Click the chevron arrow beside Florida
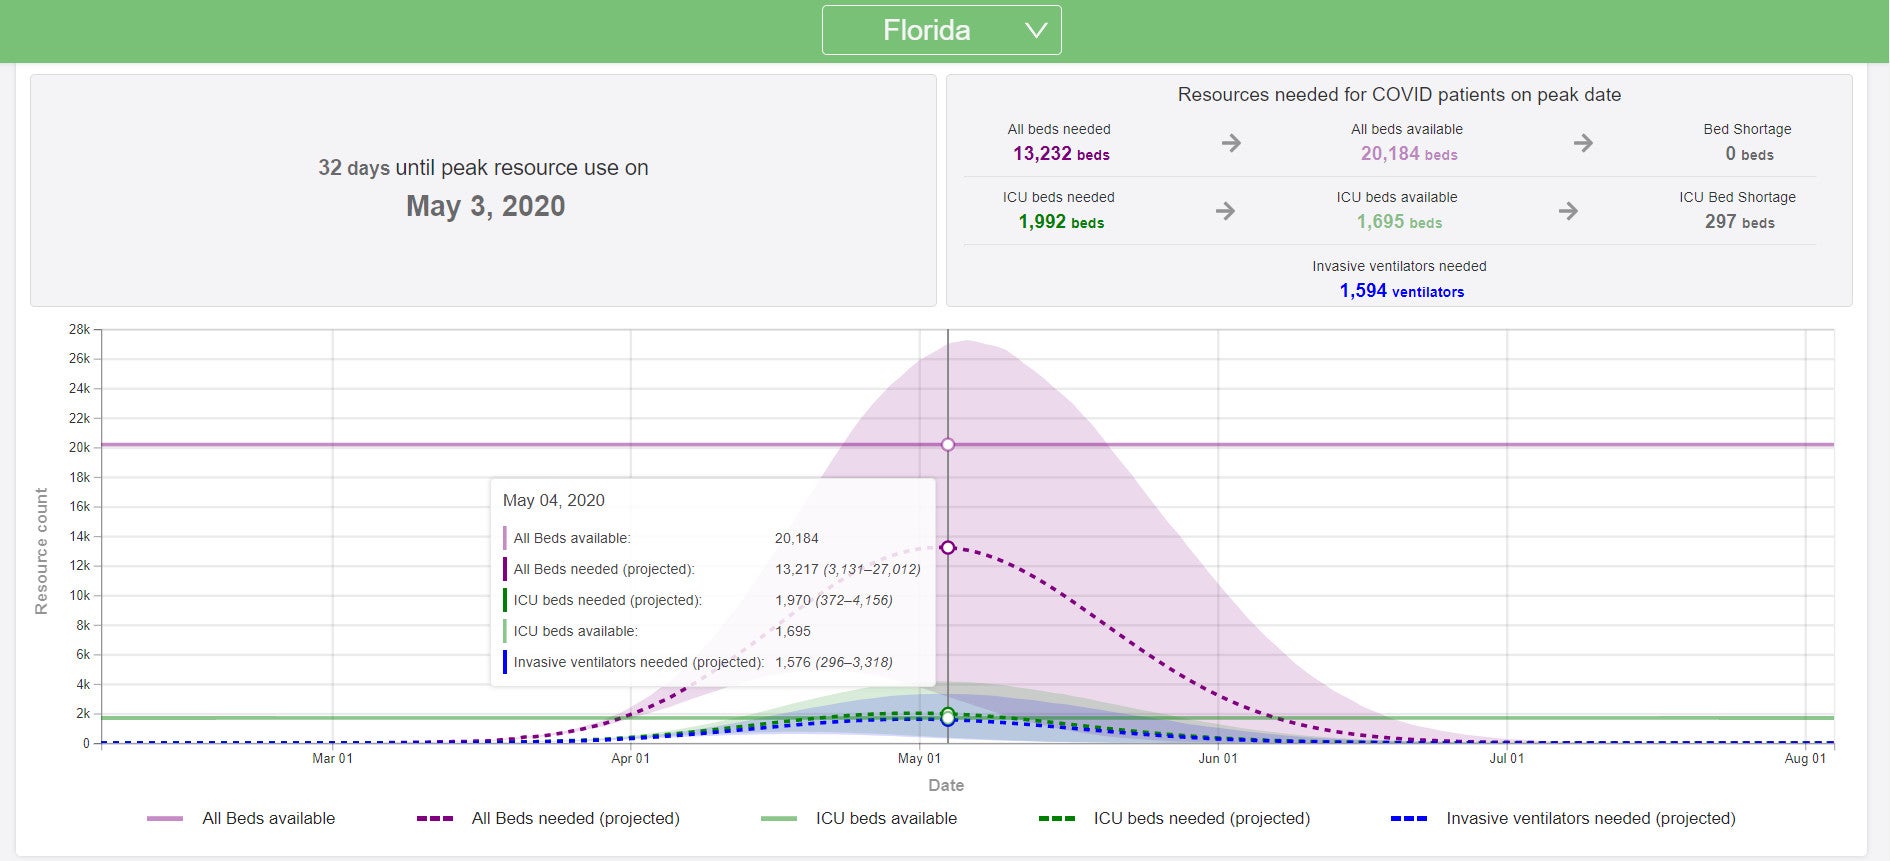The height and width of the screenshot is (861, 1890). (1036, 30)
